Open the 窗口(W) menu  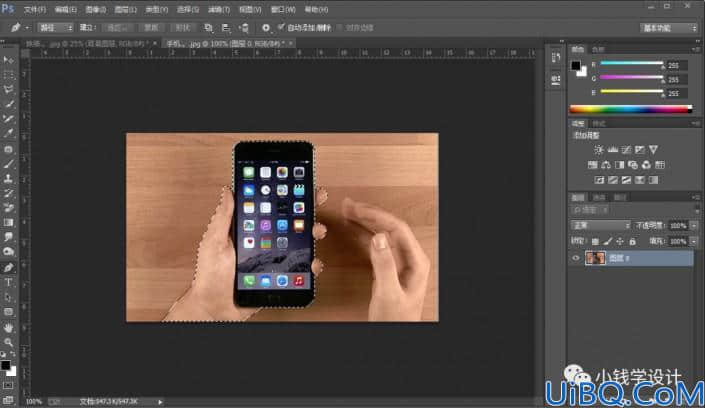(x=283, y=9)
